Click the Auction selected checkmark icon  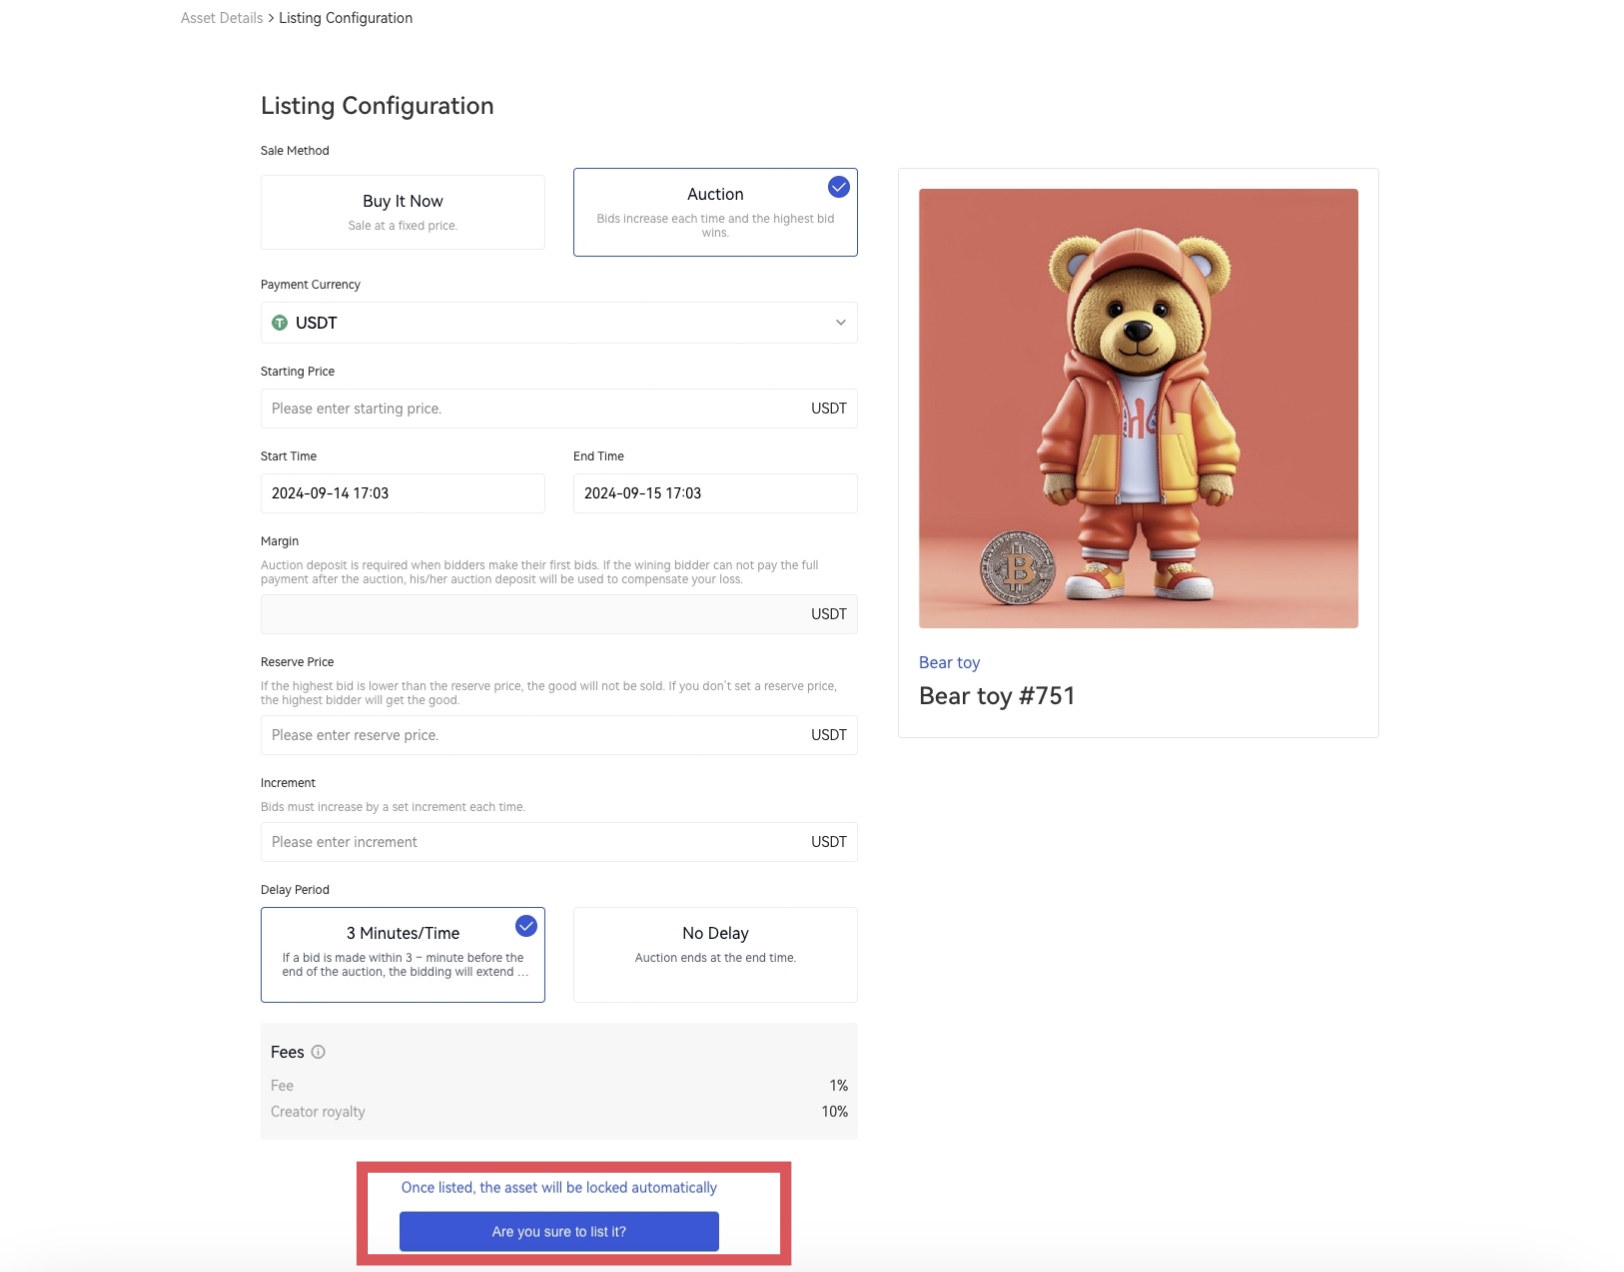click(x=838, y=187)
